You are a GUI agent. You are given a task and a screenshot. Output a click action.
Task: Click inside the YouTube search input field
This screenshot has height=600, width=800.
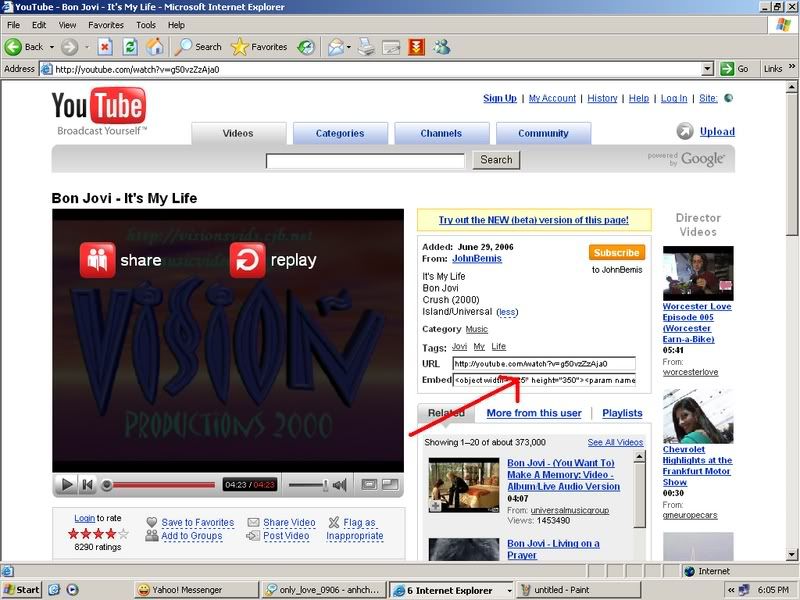365,161
